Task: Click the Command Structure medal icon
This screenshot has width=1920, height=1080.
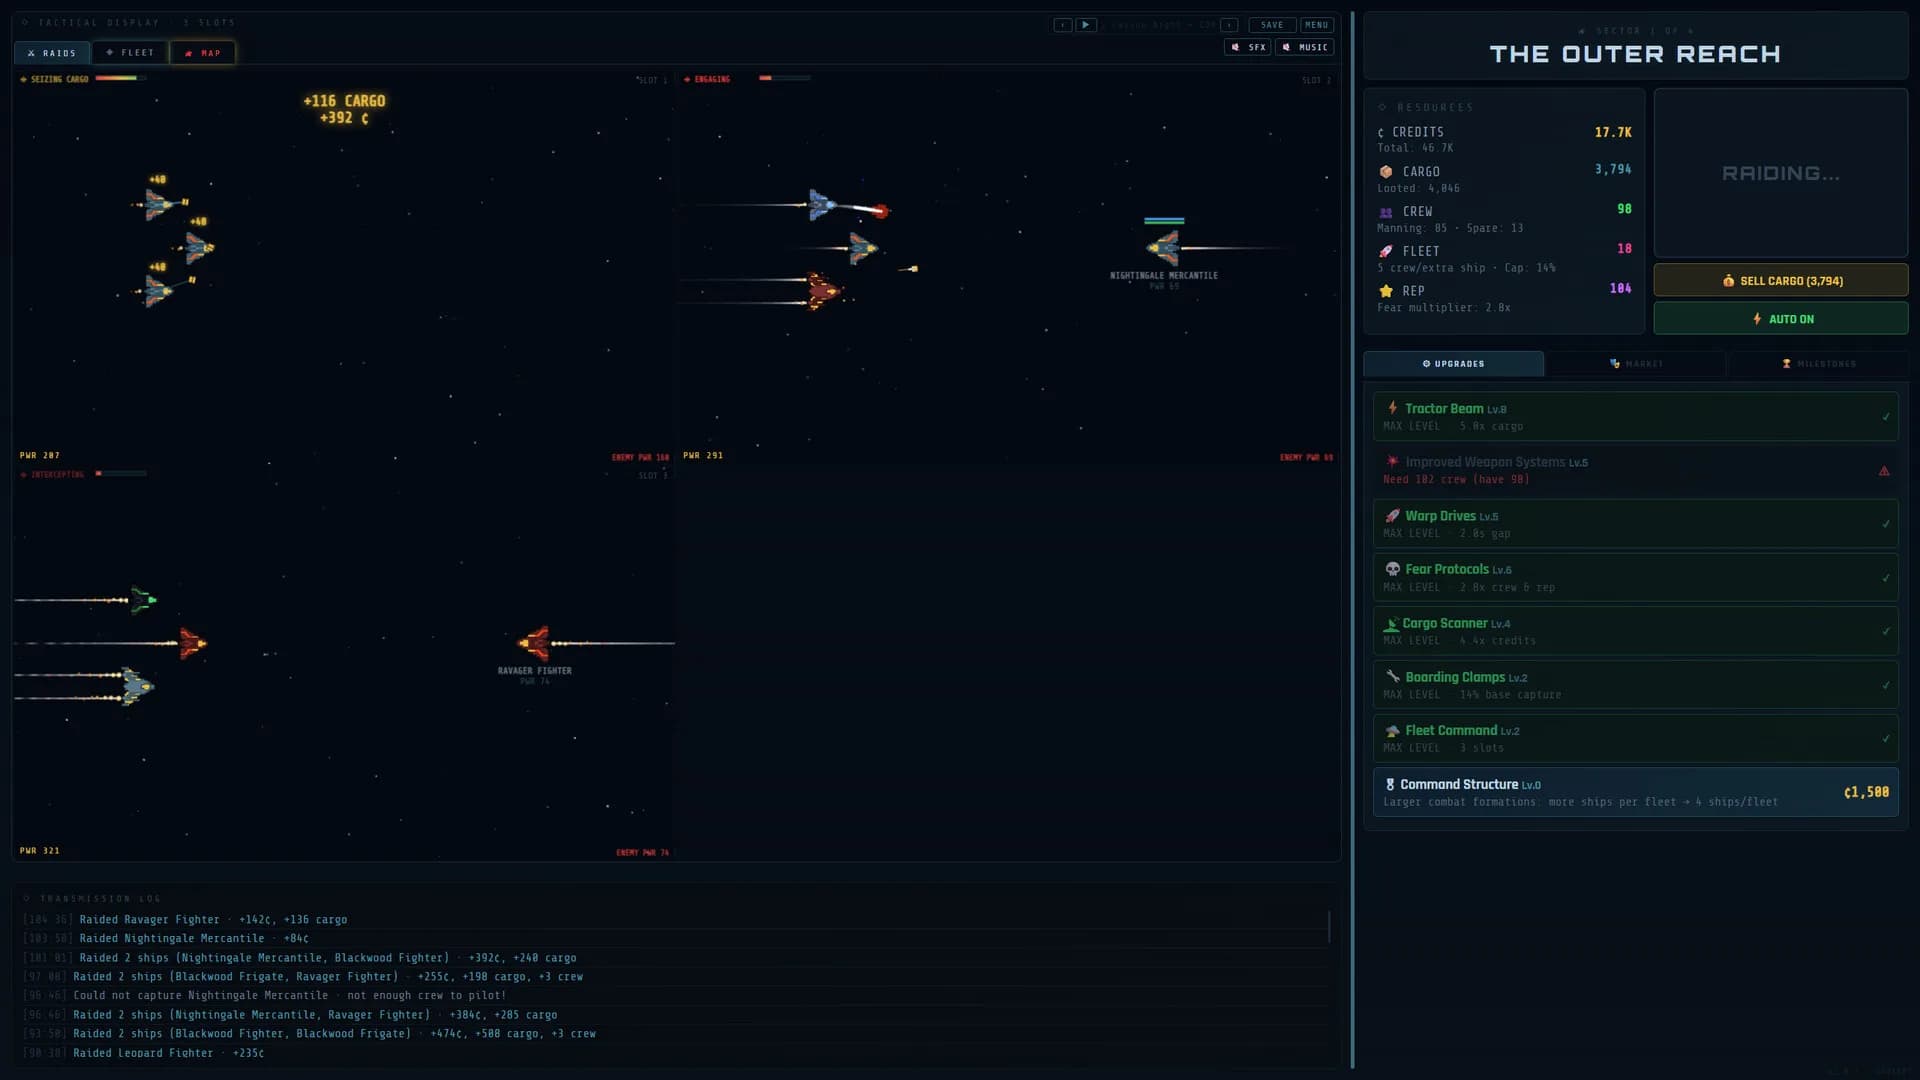Action: coord(1390,785)
